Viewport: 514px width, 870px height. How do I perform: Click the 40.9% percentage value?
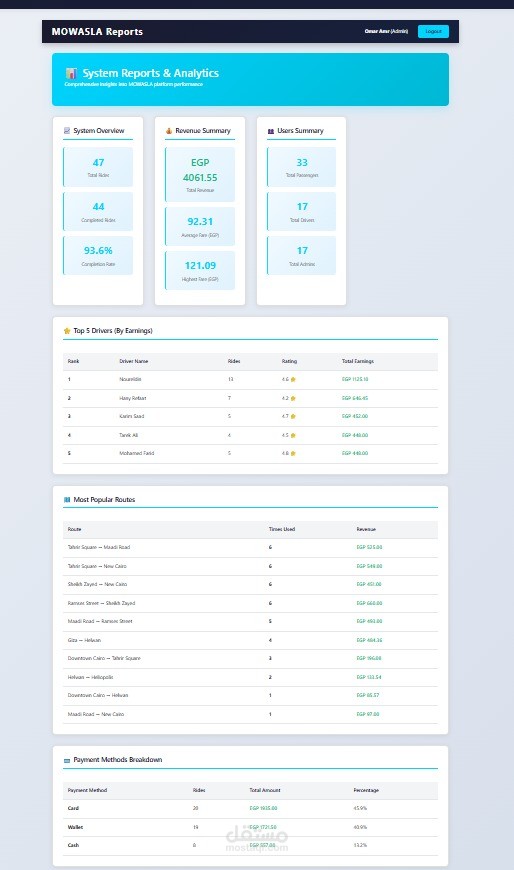[x=360, y=827]
